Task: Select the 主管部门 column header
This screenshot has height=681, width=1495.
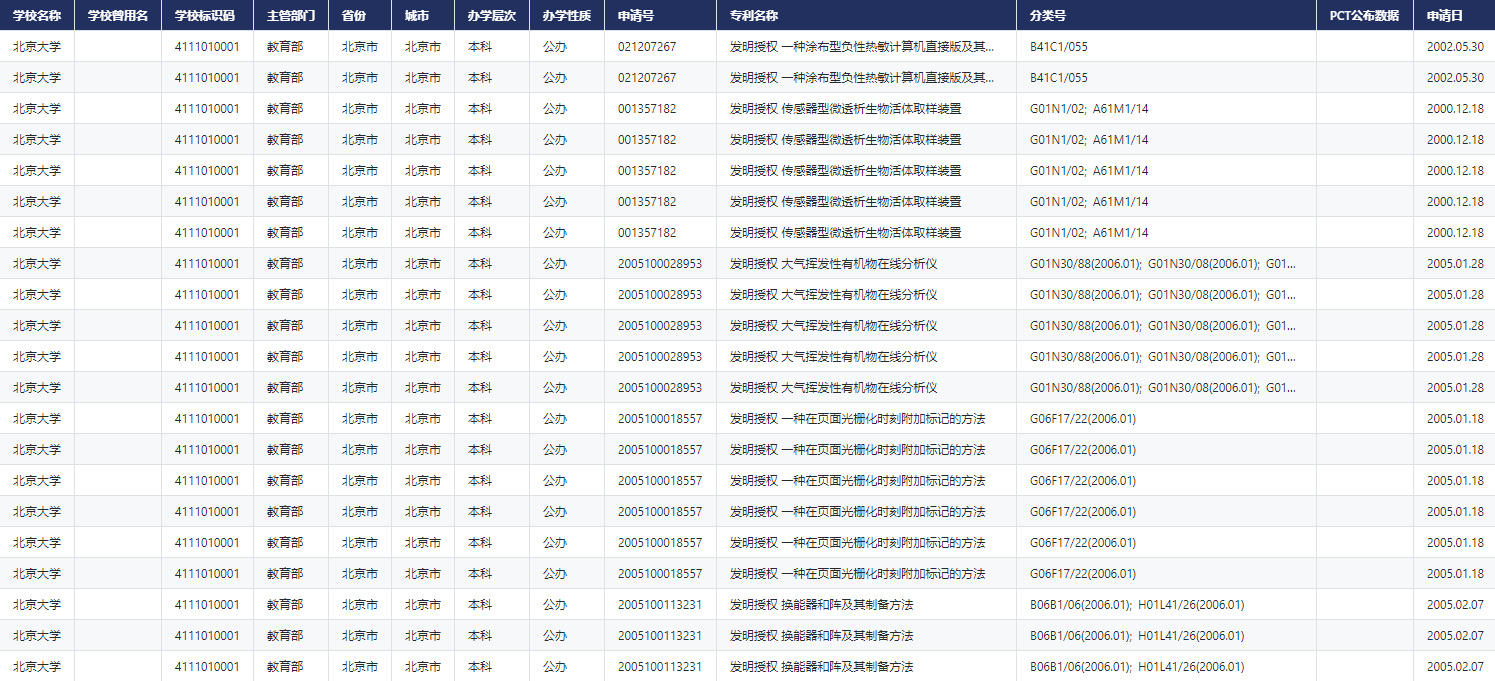Action: click(x=291, y=16)
